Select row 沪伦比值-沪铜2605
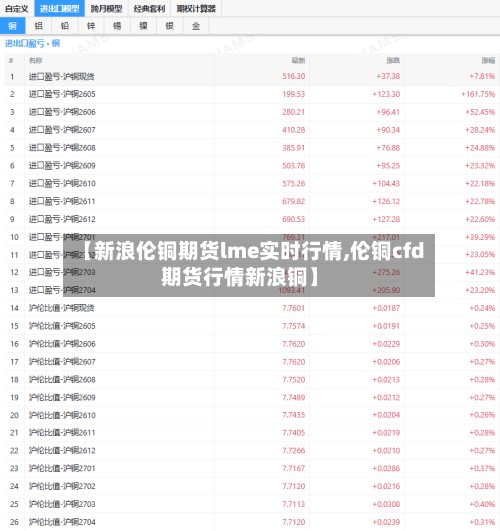 click(252, 326)
